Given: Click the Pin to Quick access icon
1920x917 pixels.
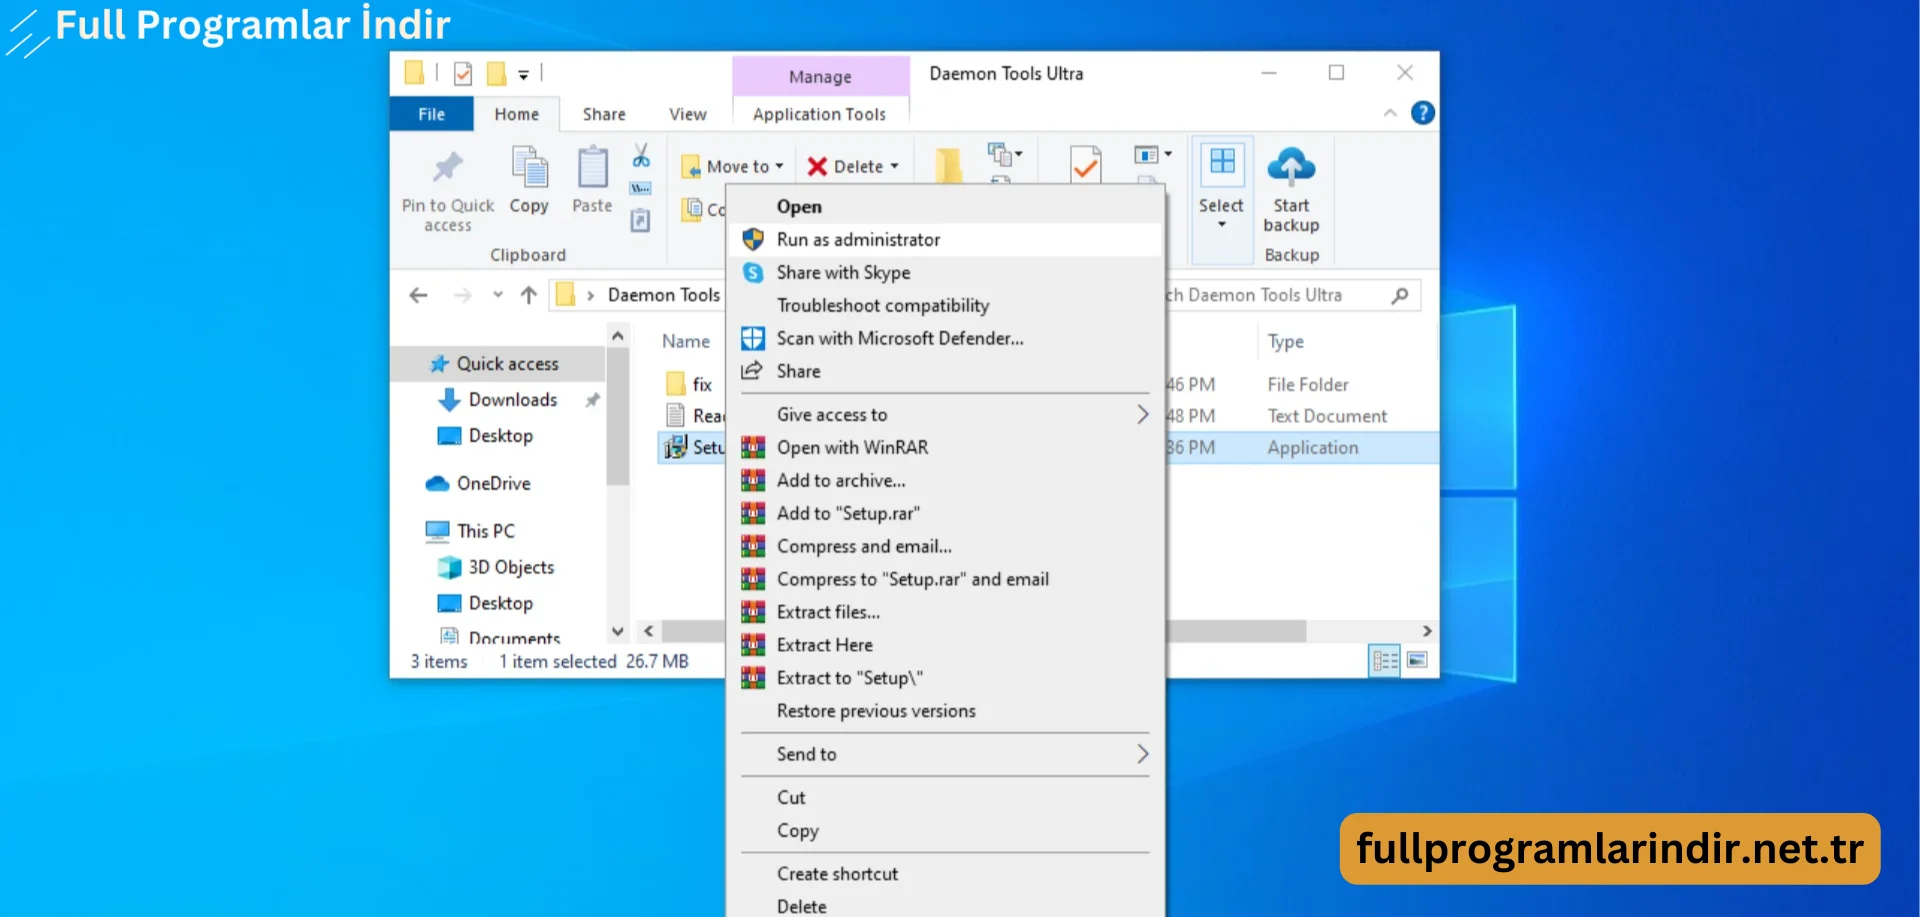Looking at the screenshot, I should click(448, 168).
